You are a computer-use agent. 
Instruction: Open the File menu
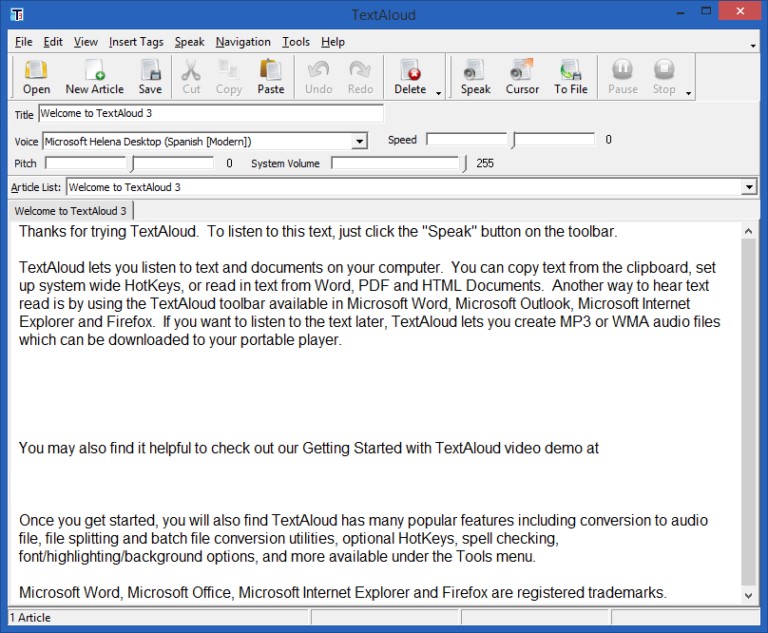pos(24,42)
